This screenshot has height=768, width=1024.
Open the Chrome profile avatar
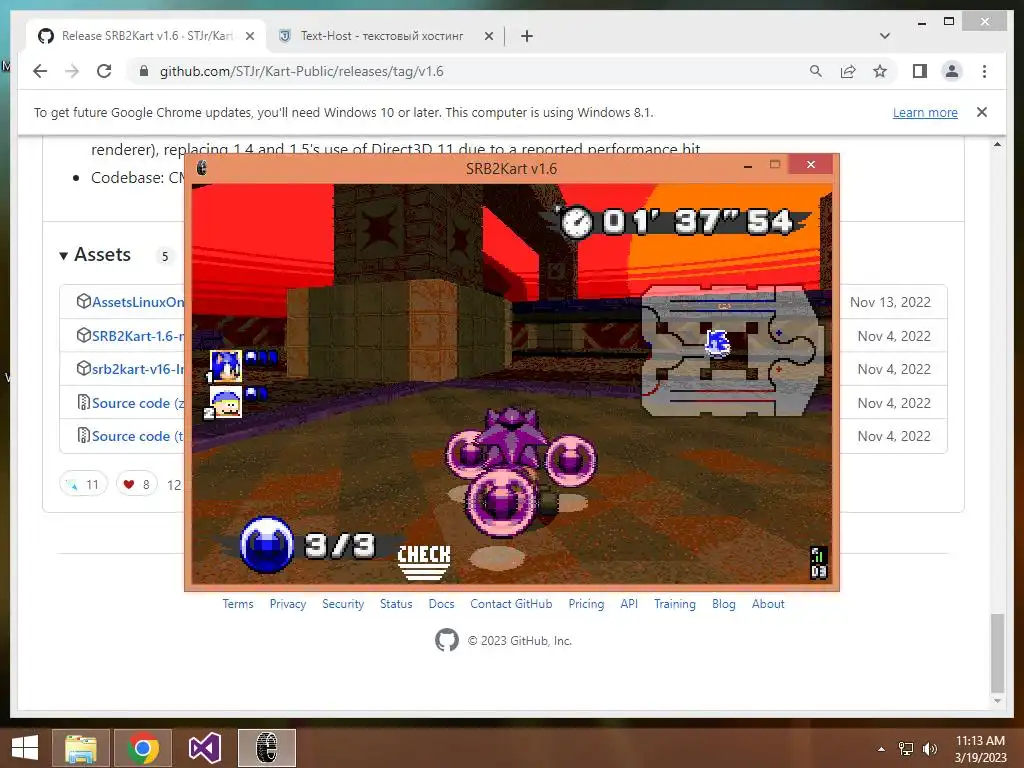952,71
